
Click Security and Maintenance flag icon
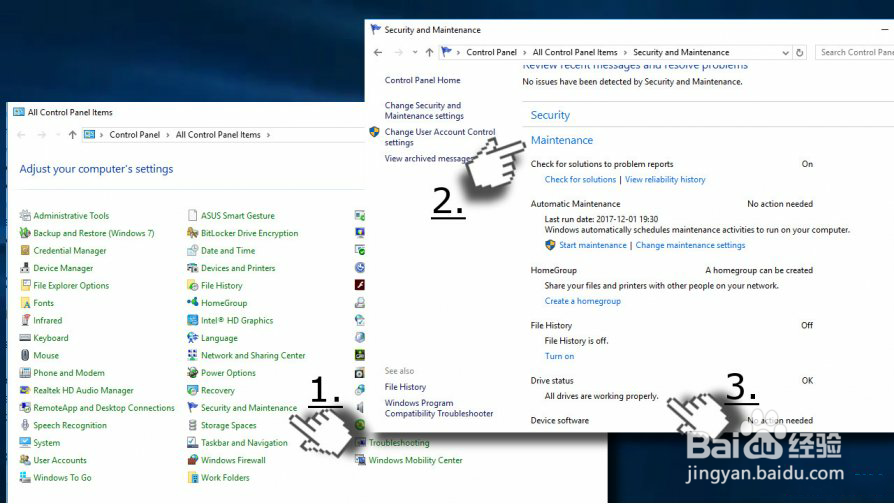click(x=193, y=408)
